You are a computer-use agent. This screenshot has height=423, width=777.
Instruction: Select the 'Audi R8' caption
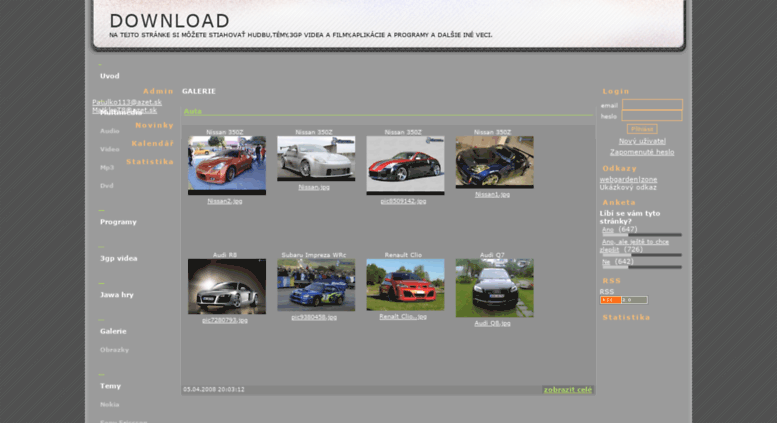224,255
